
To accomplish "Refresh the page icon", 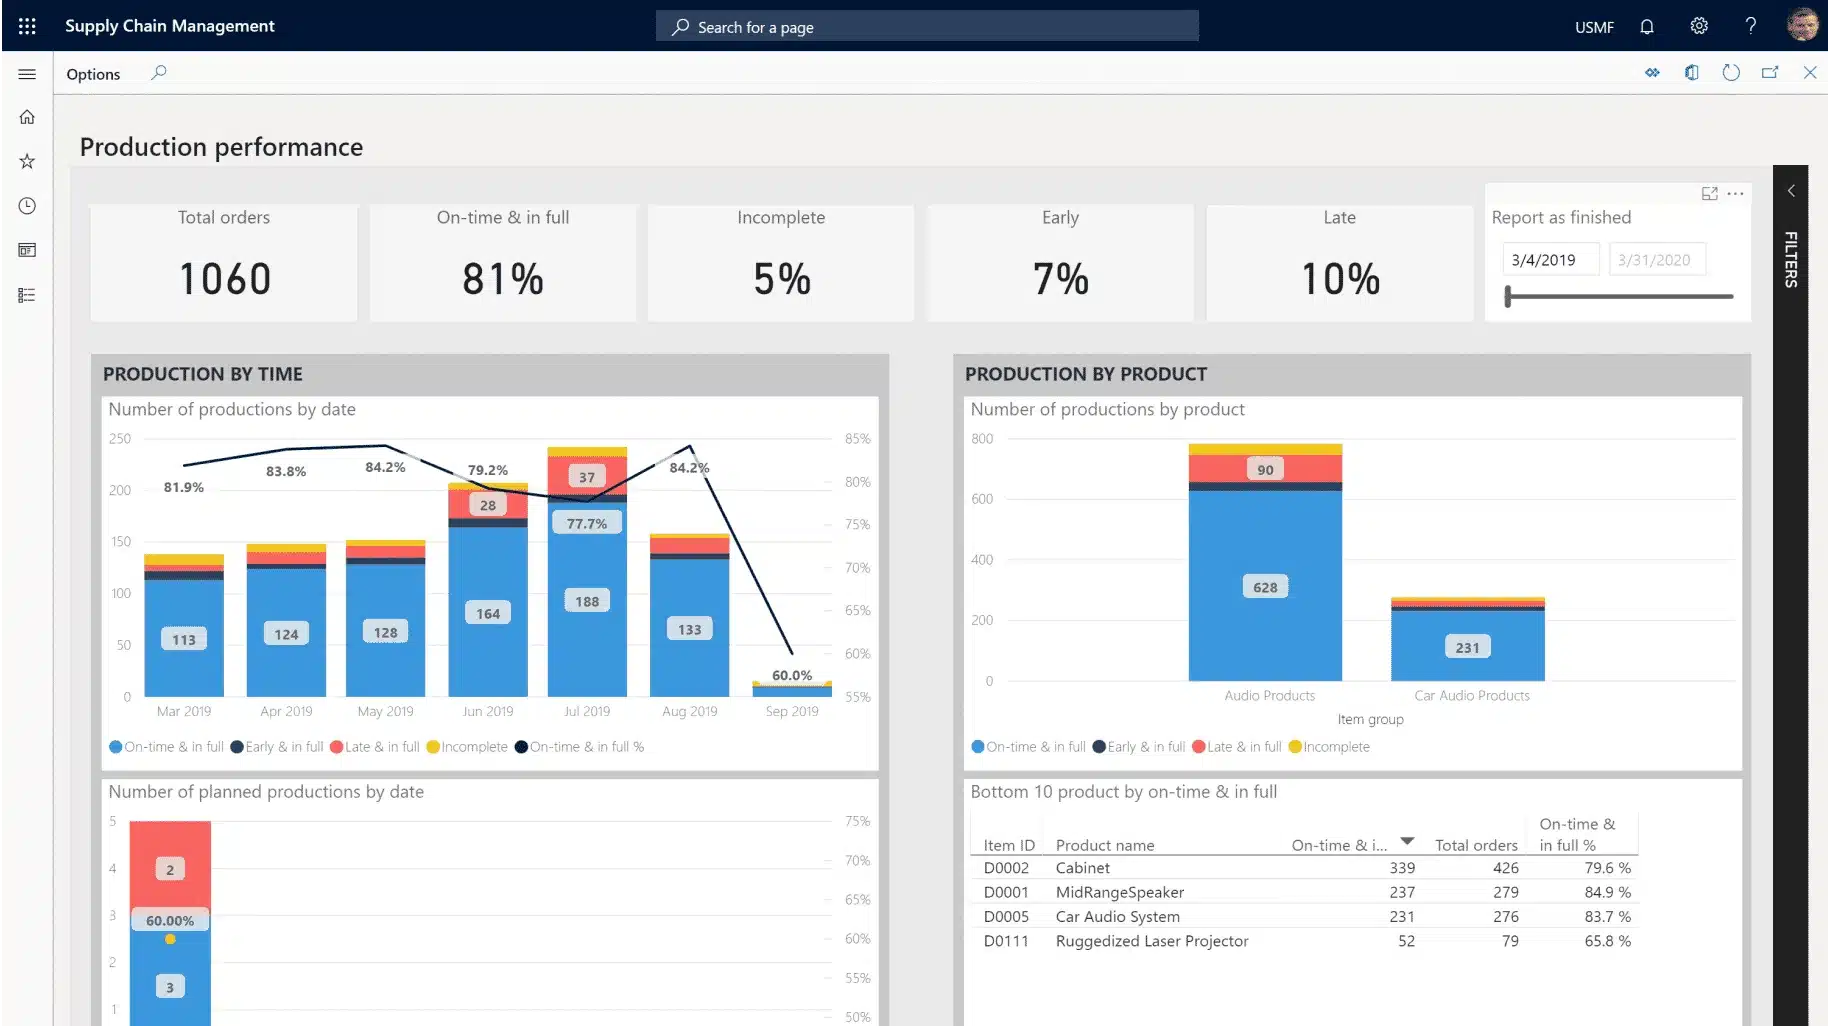I will pos(1731,73).
